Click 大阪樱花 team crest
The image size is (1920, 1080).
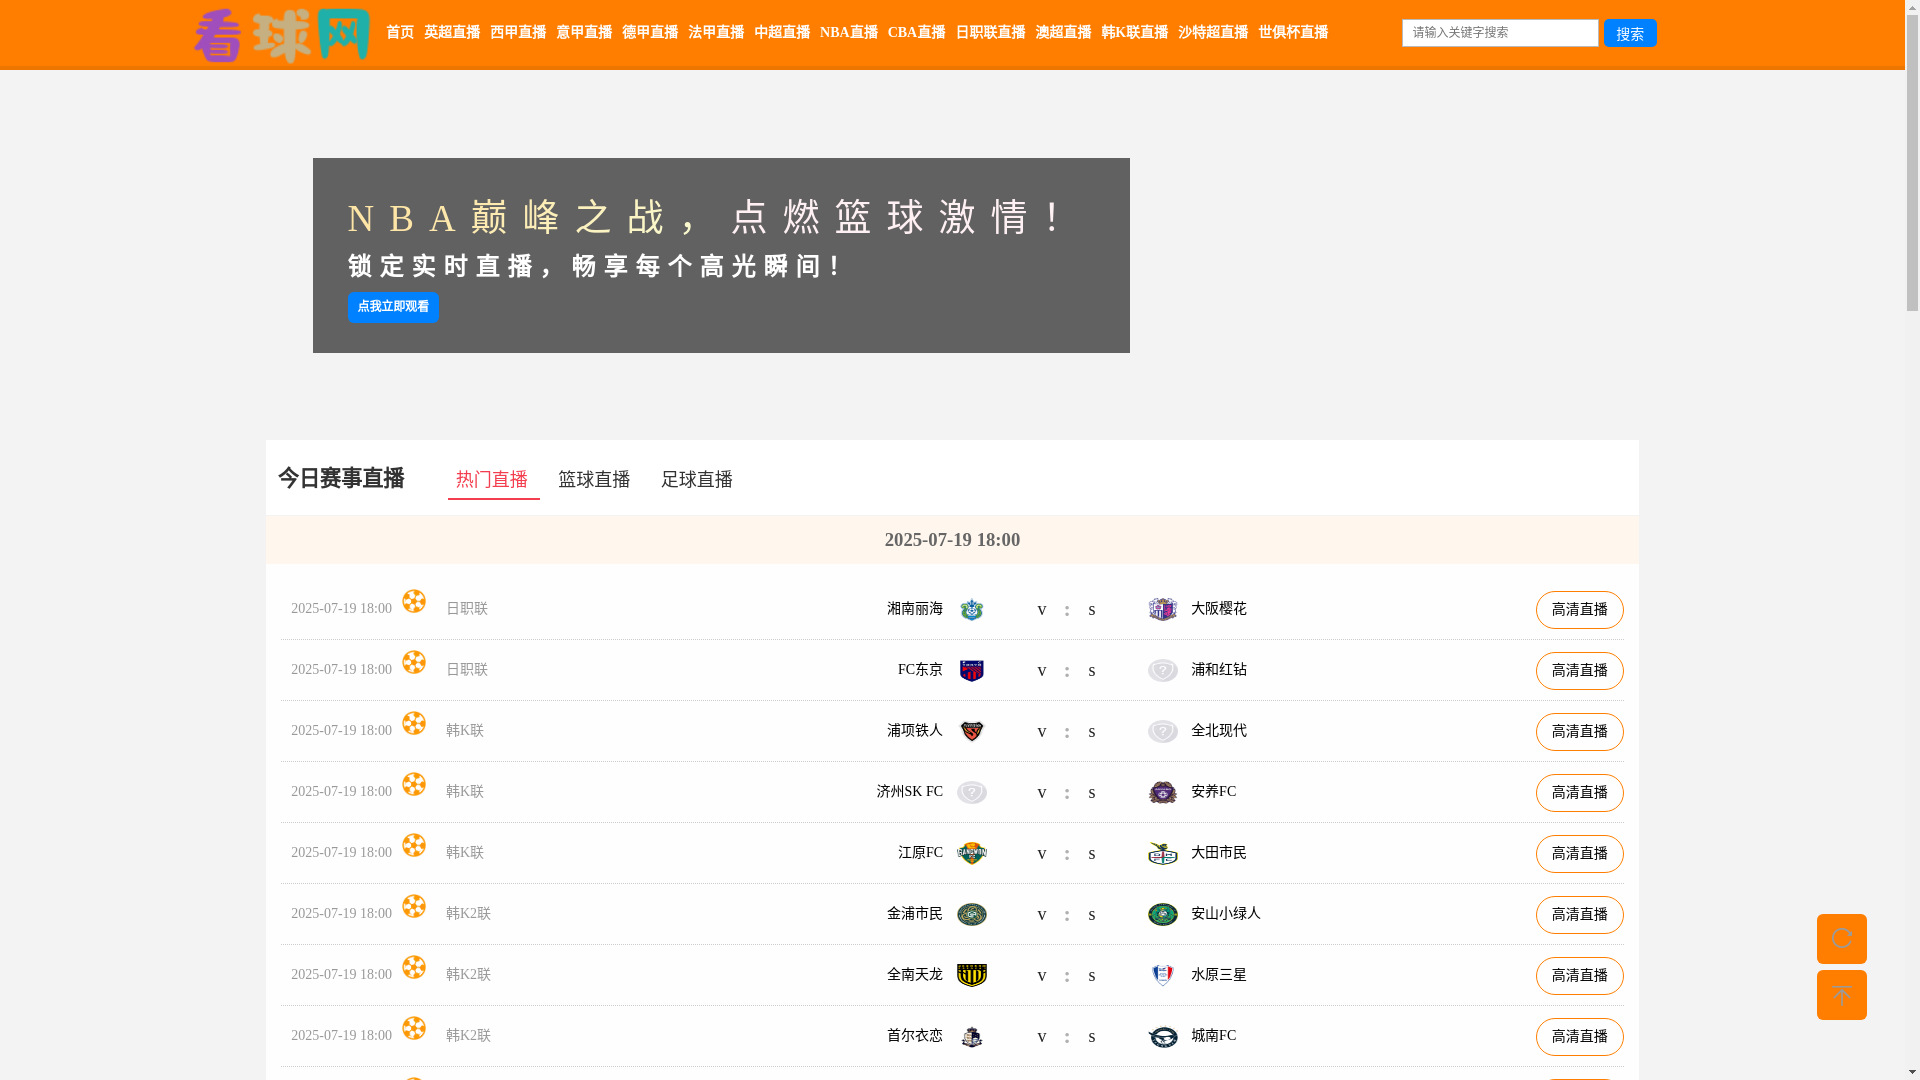click(1162, 609)
